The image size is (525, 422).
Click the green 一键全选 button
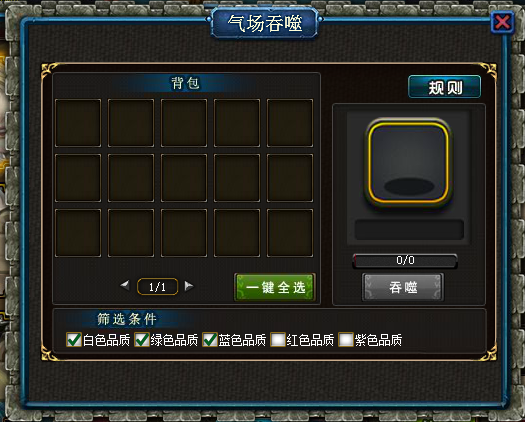(275, 287)
